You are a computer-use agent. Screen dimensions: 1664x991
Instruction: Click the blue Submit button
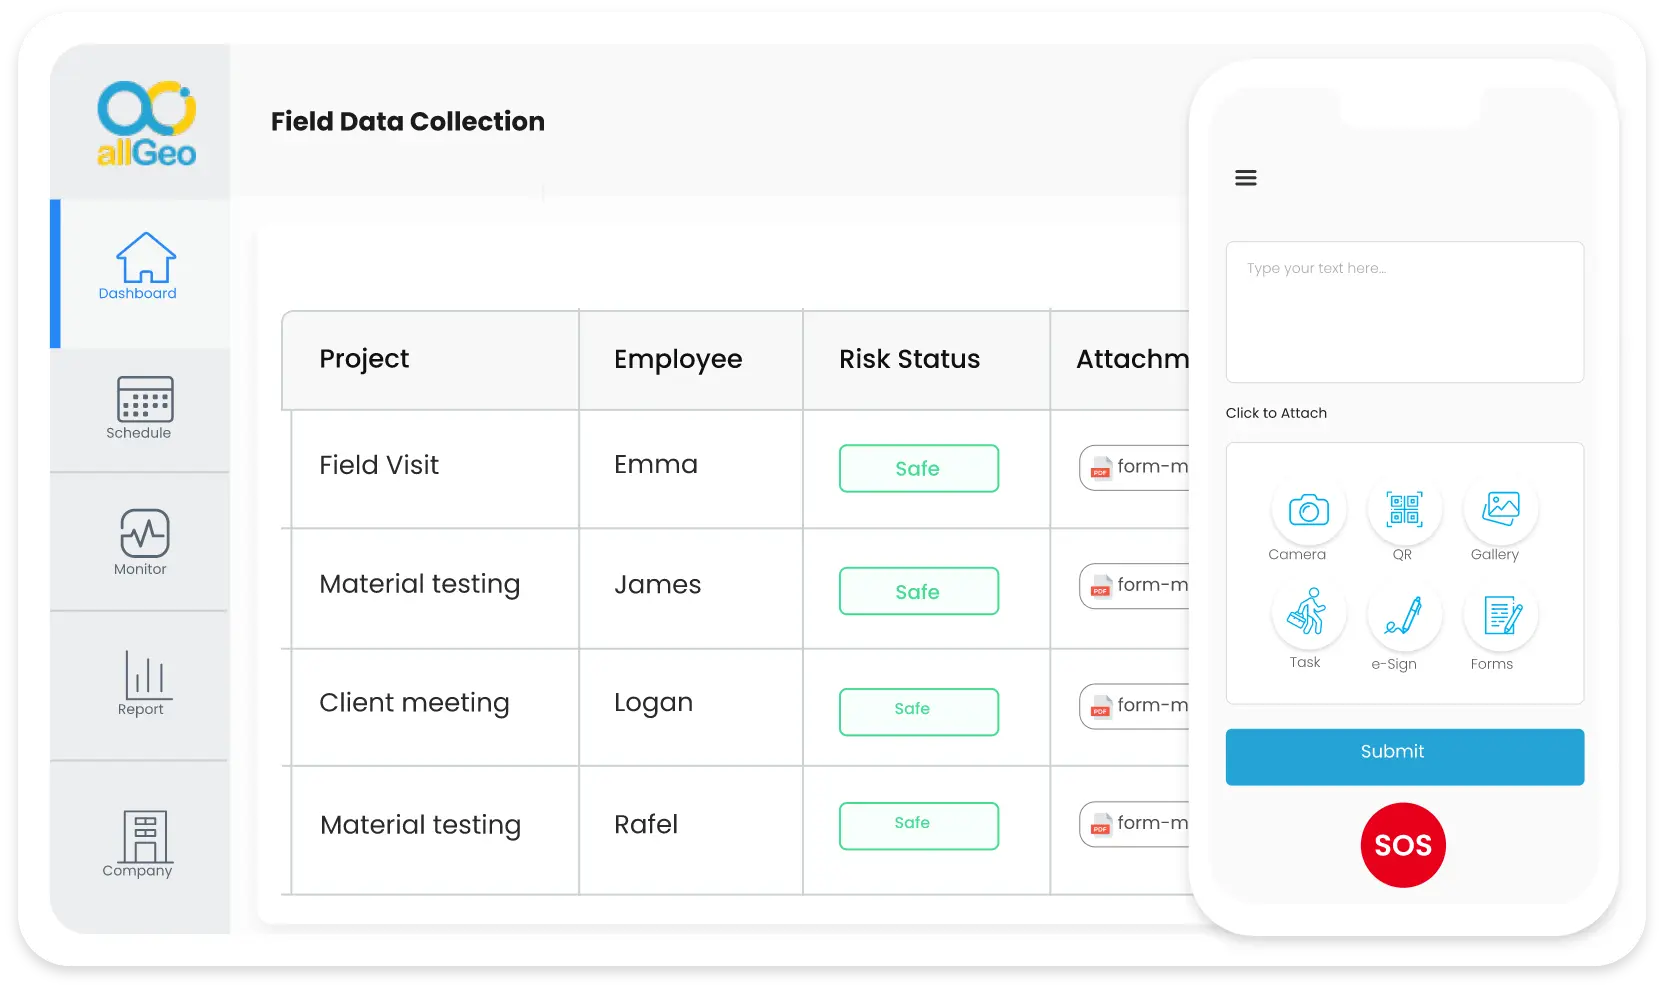click(1404, 756)
